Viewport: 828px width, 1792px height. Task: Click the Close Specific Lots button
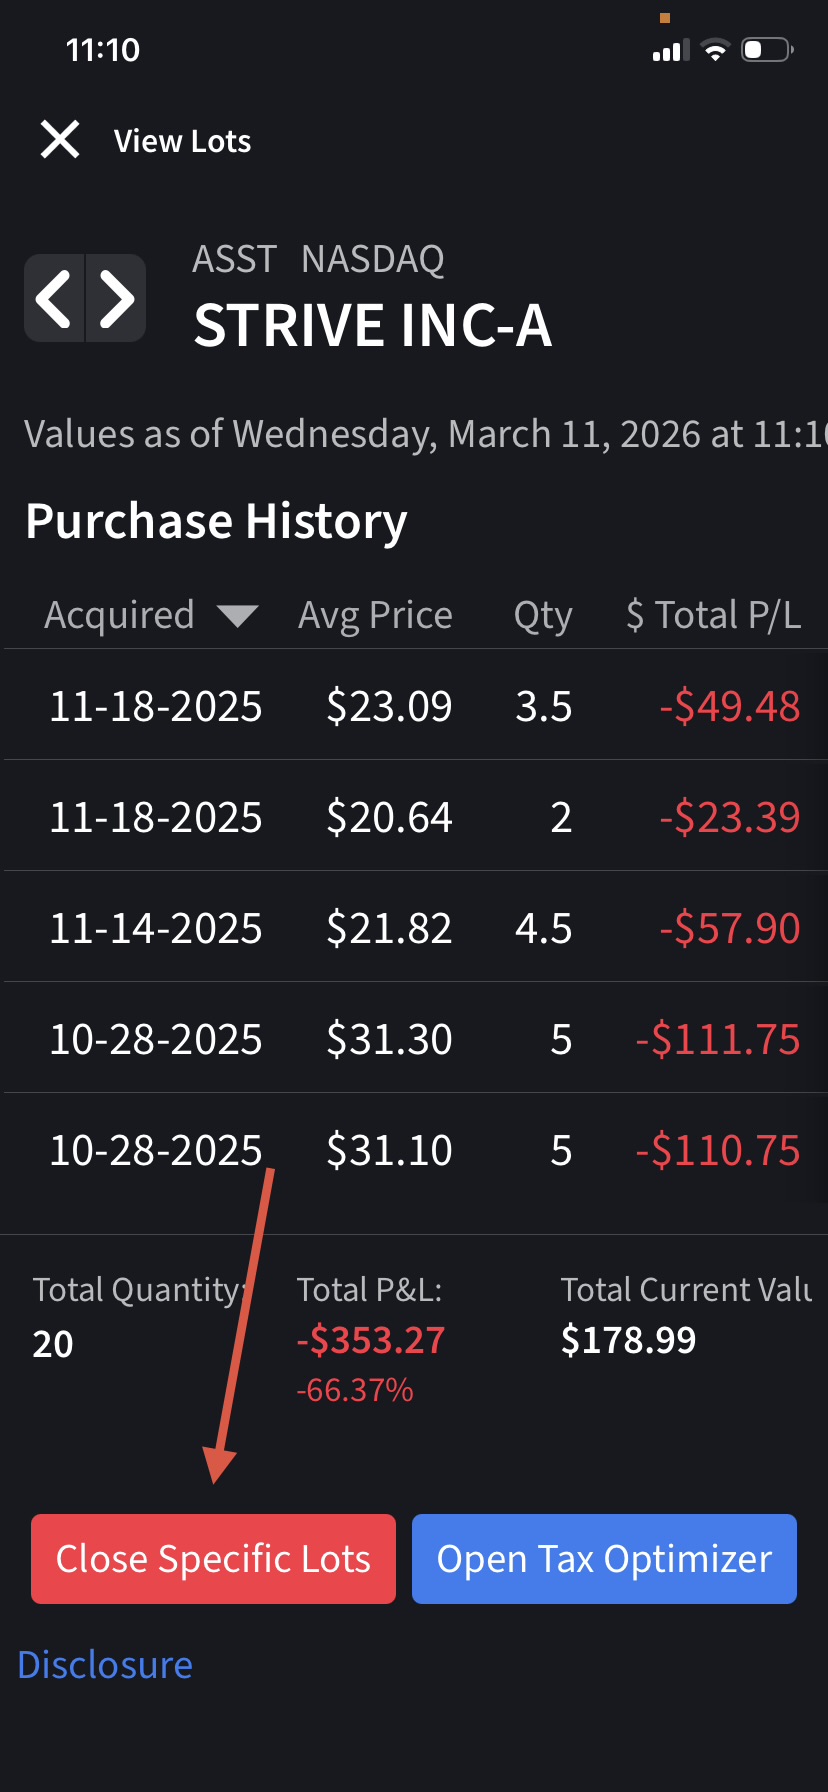(213, 1559)
